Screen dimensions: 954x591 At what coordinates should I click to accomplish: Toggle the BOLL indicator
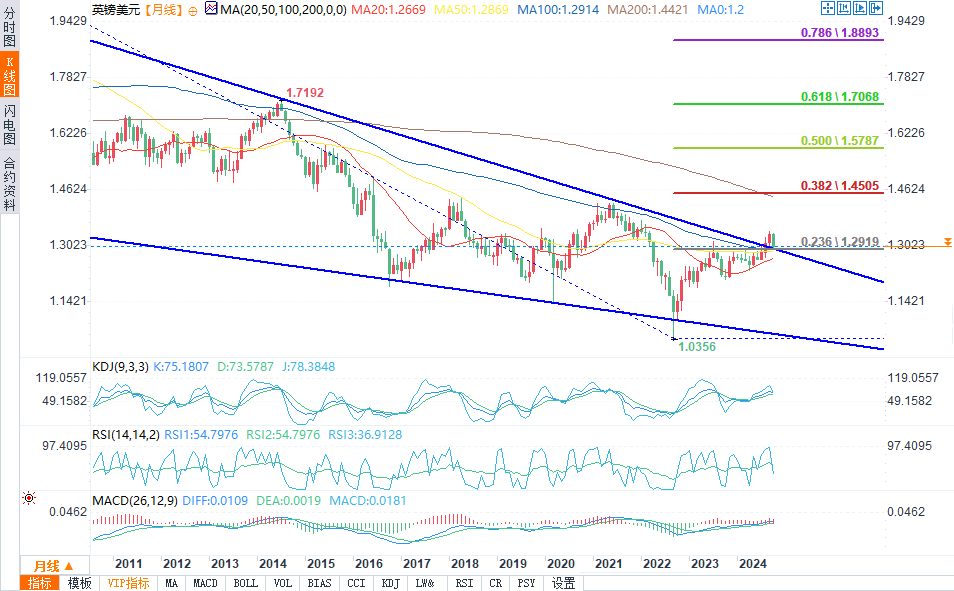tap(245, 583)
